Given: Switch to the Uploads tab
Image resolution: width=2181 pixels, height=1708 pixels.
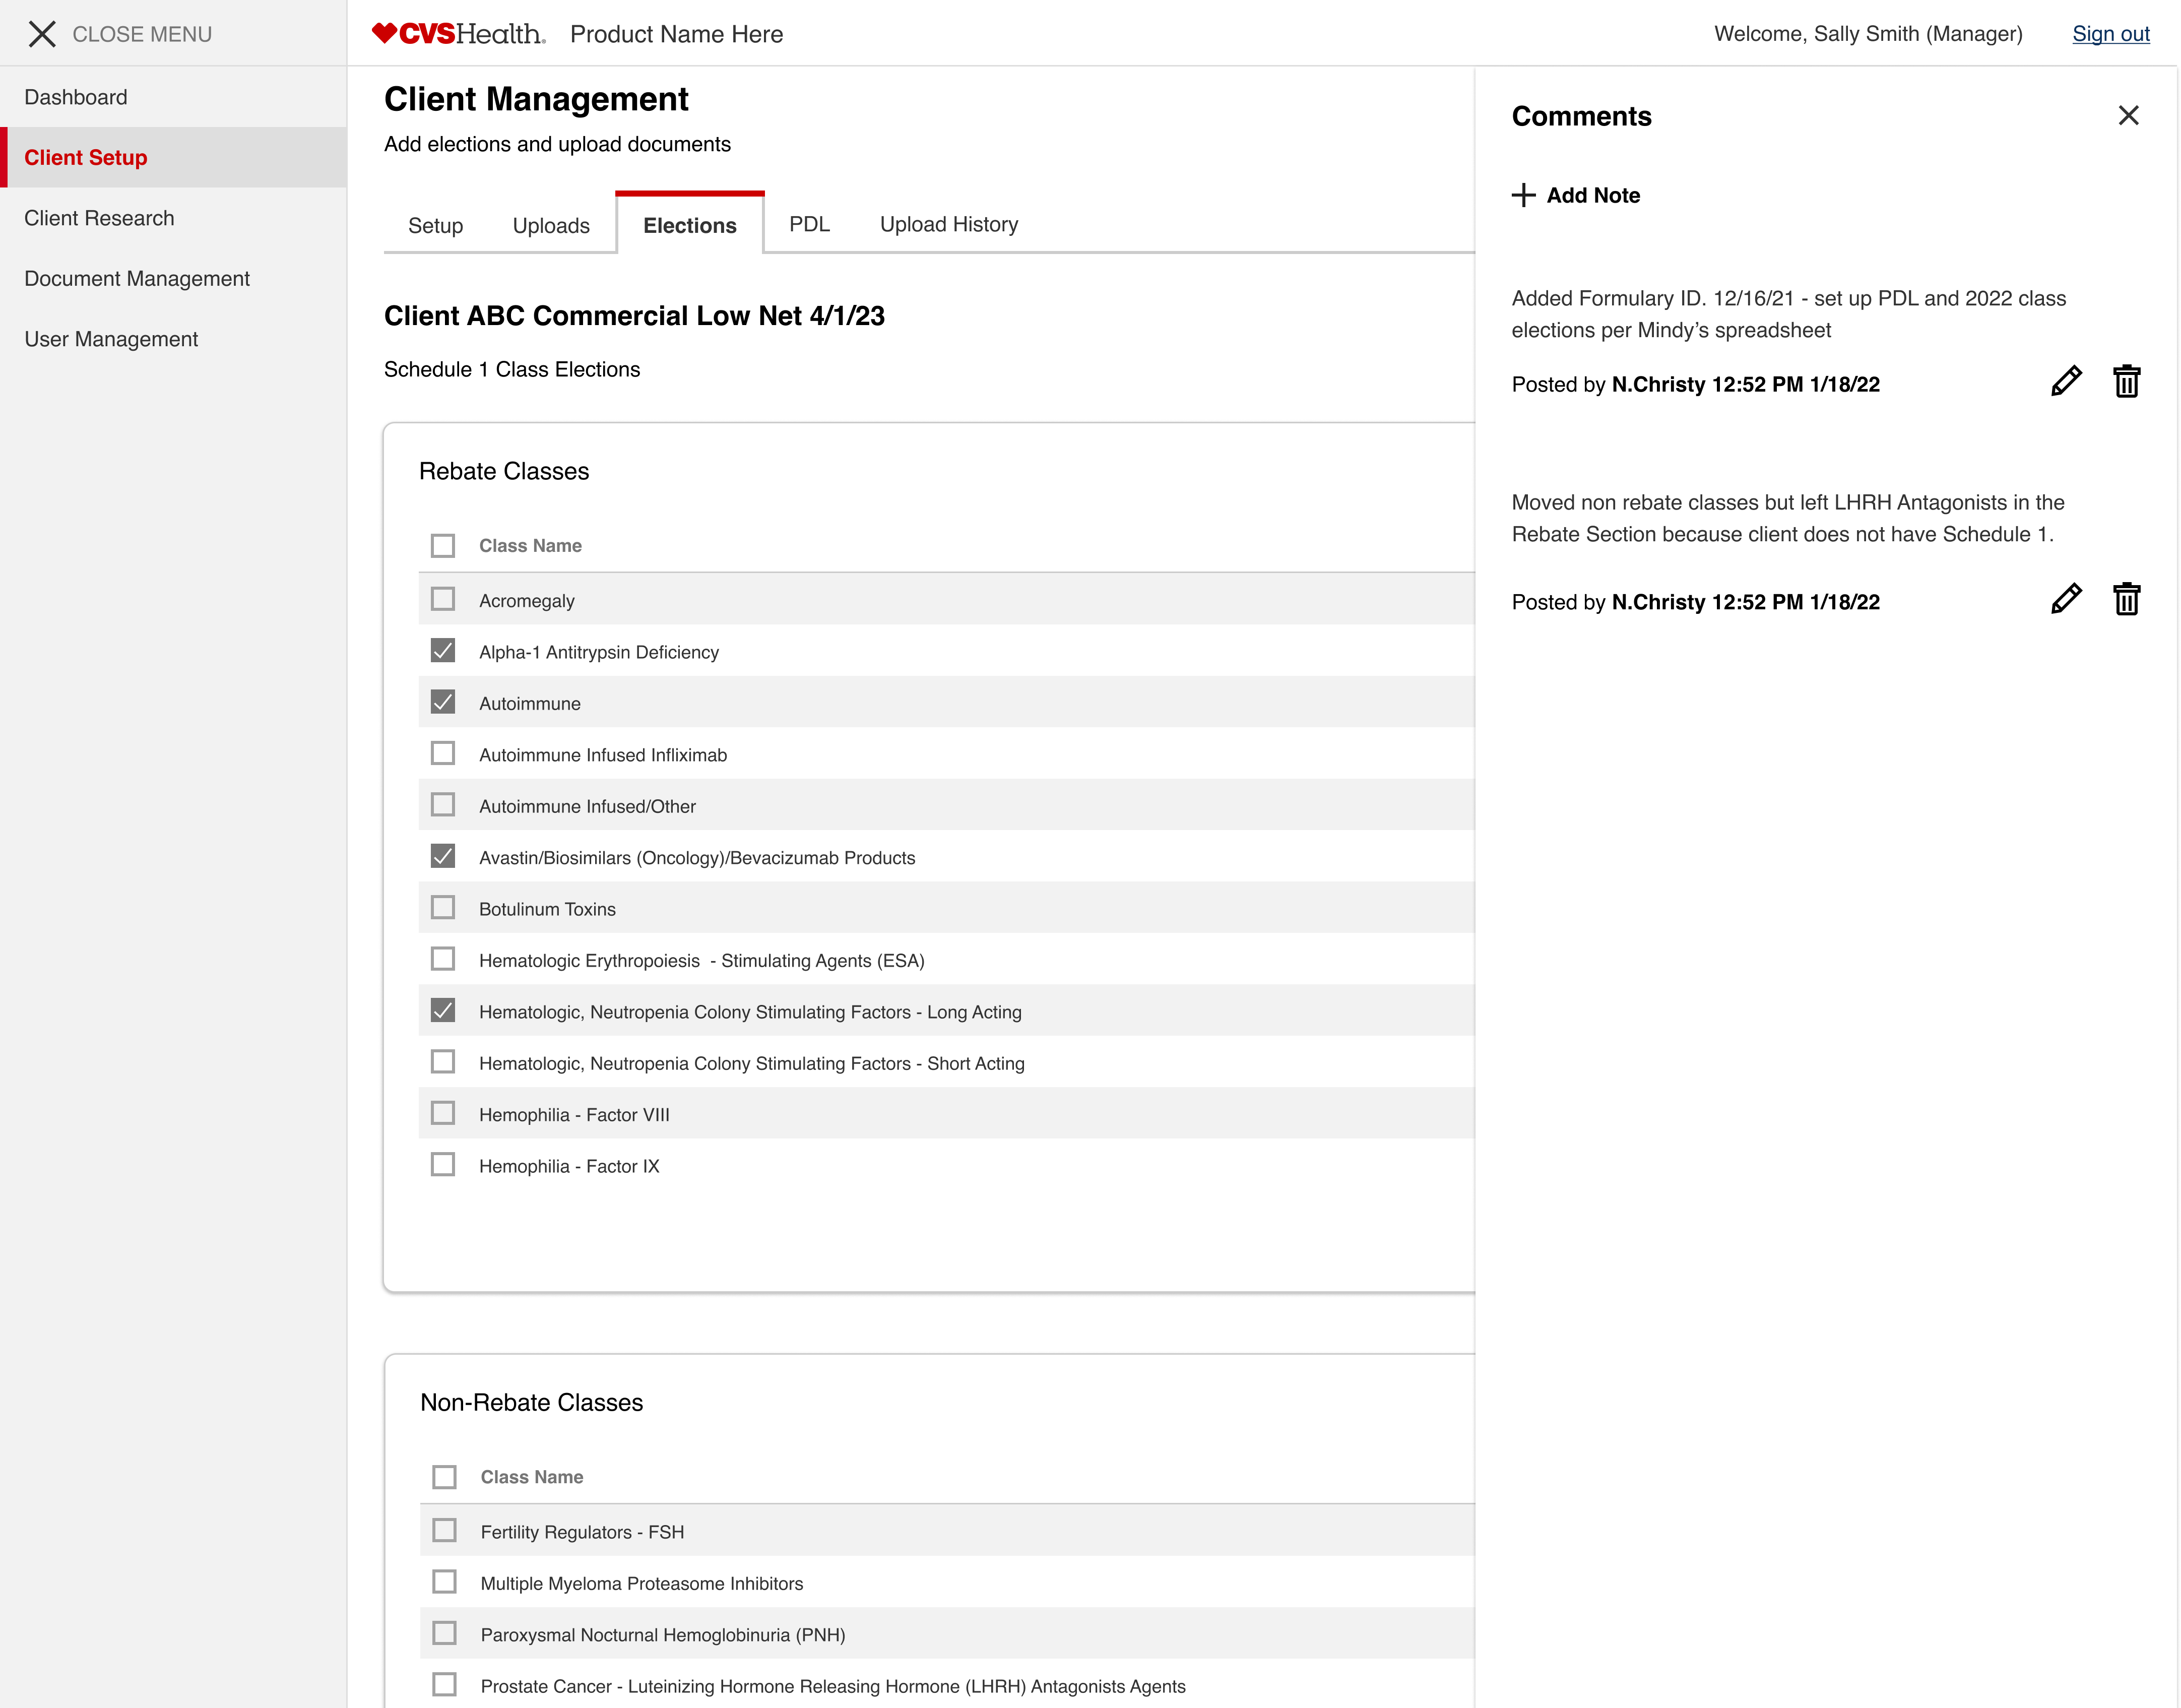Looking at the screenshot, I should tap(551, 225).
